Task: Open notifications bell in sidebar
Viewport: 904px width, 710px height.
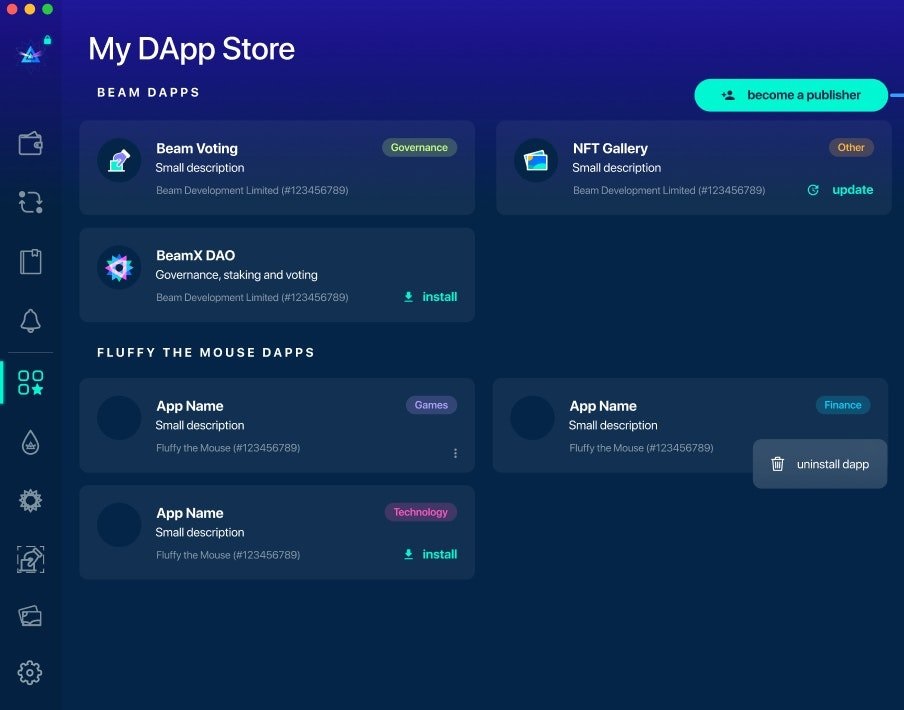Action: (x=30, y=321)
